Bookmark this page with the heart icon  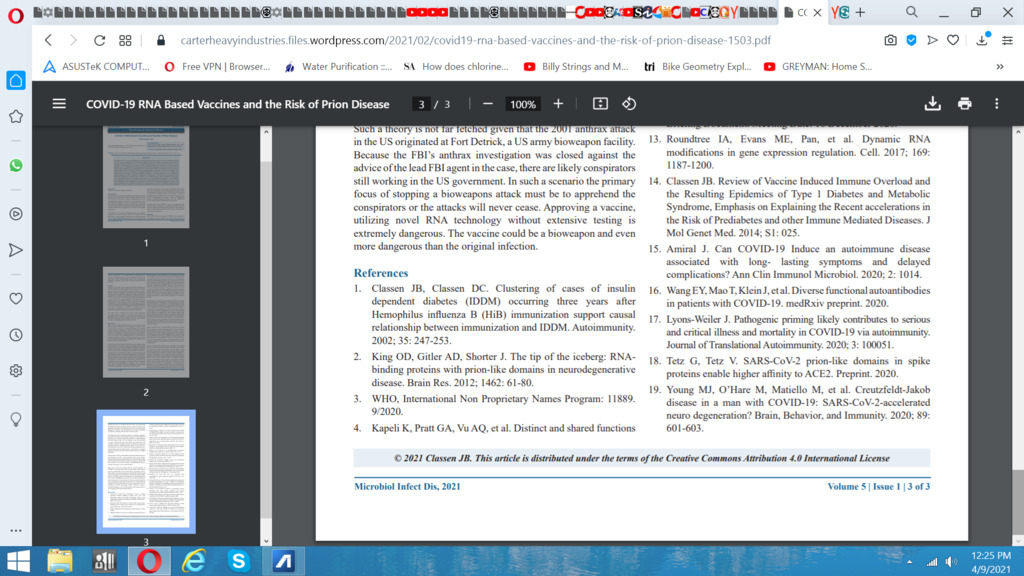point(953,41)
